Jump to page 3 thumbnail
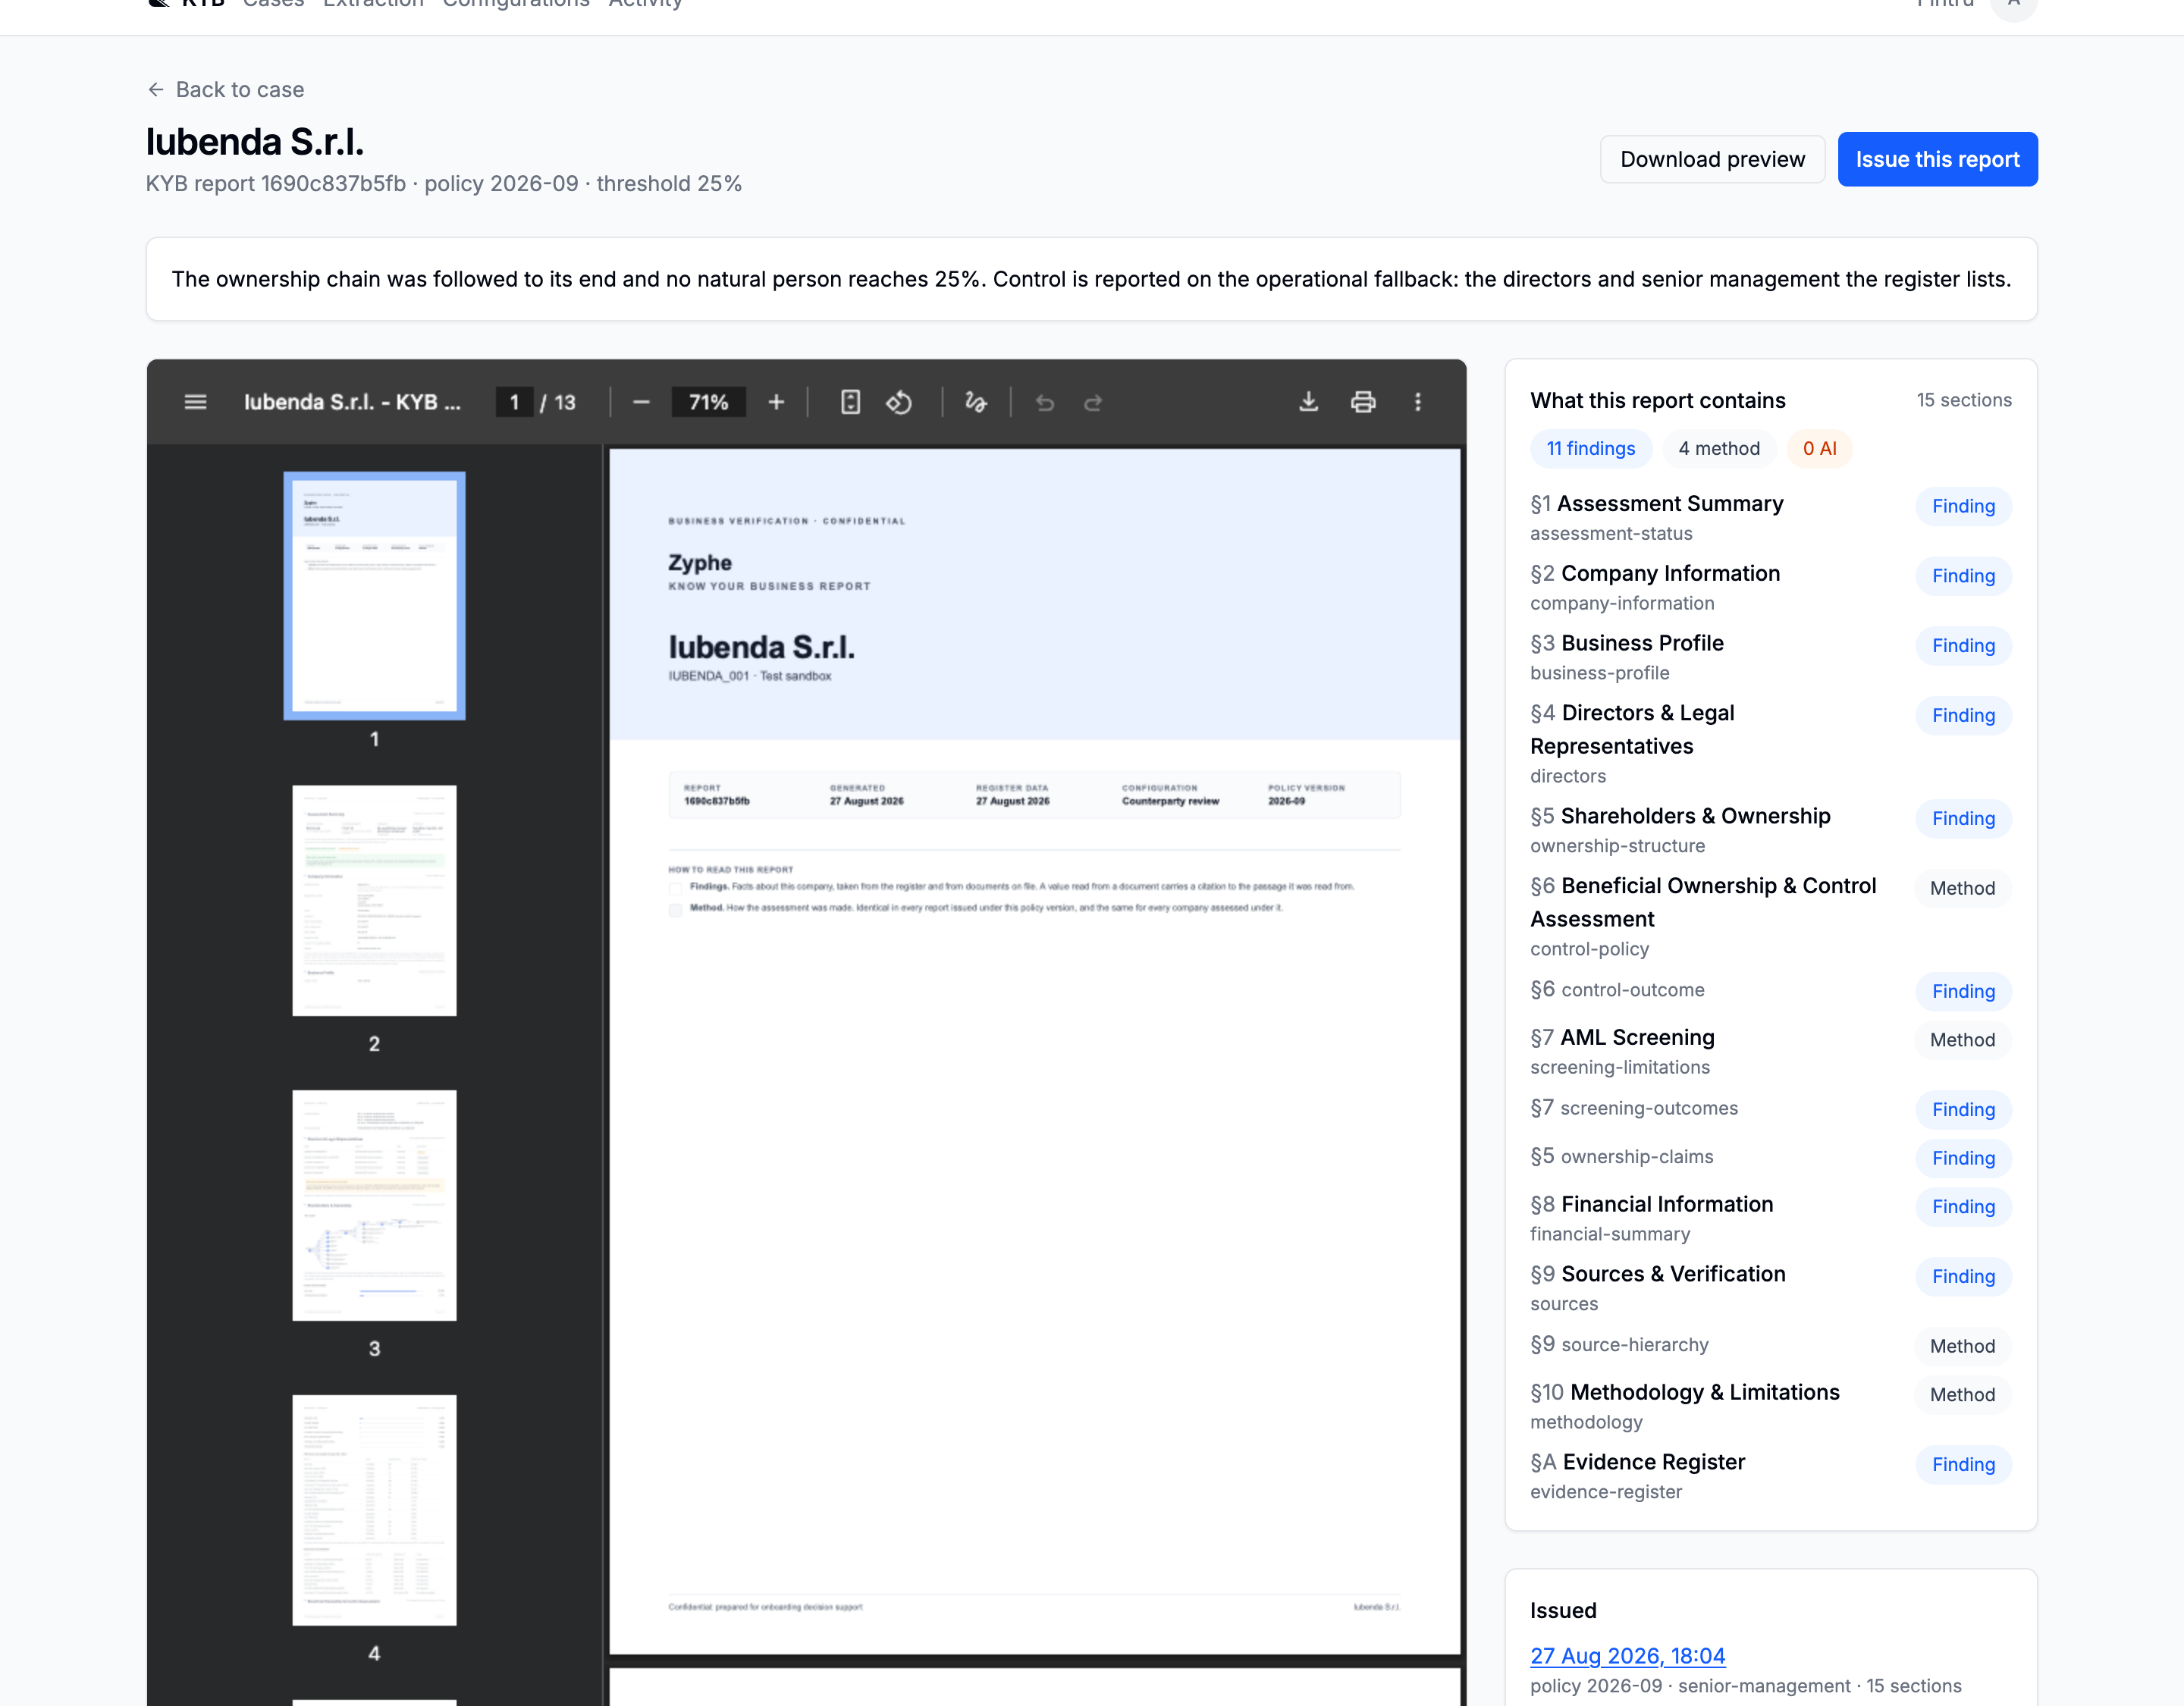 coord(374,1205)
